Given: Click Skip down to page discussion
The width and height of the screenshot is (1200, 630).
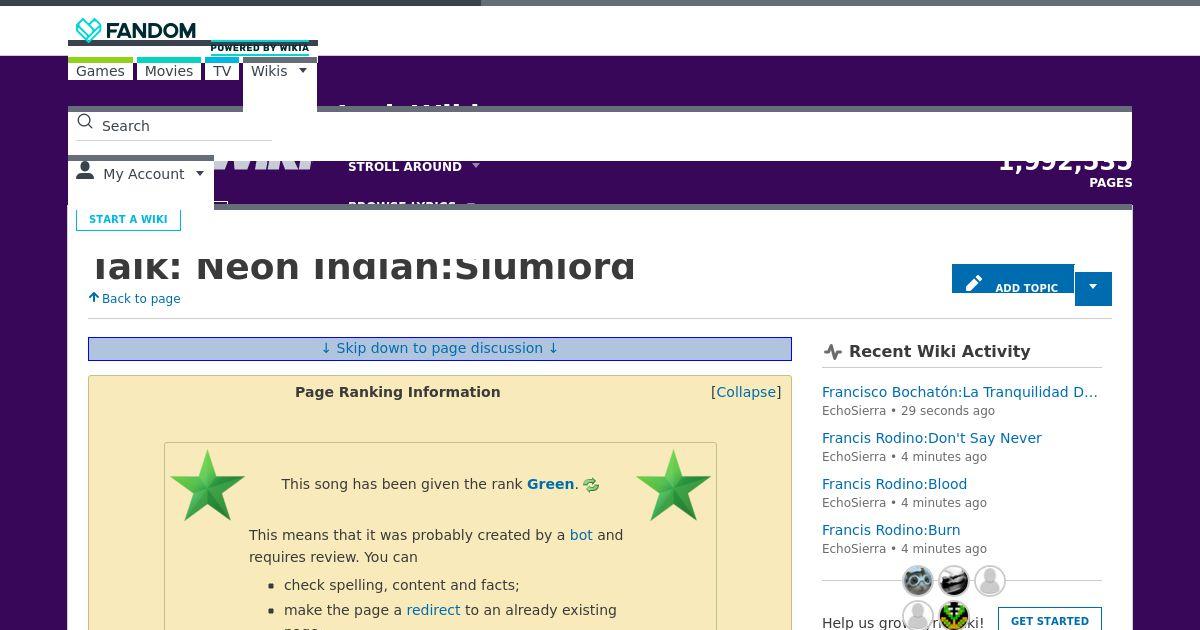Looking at the screenshot, I should (440, 348).
